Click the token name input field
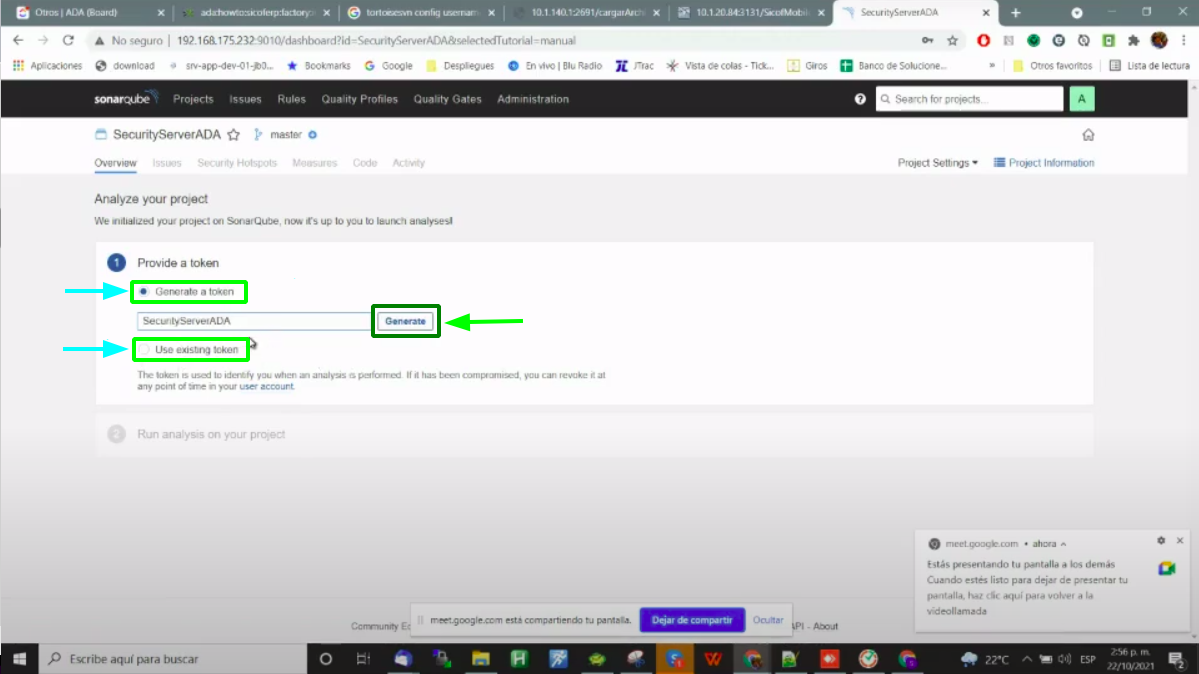This screenshot has width=1199, height=674. pos(255,321)
